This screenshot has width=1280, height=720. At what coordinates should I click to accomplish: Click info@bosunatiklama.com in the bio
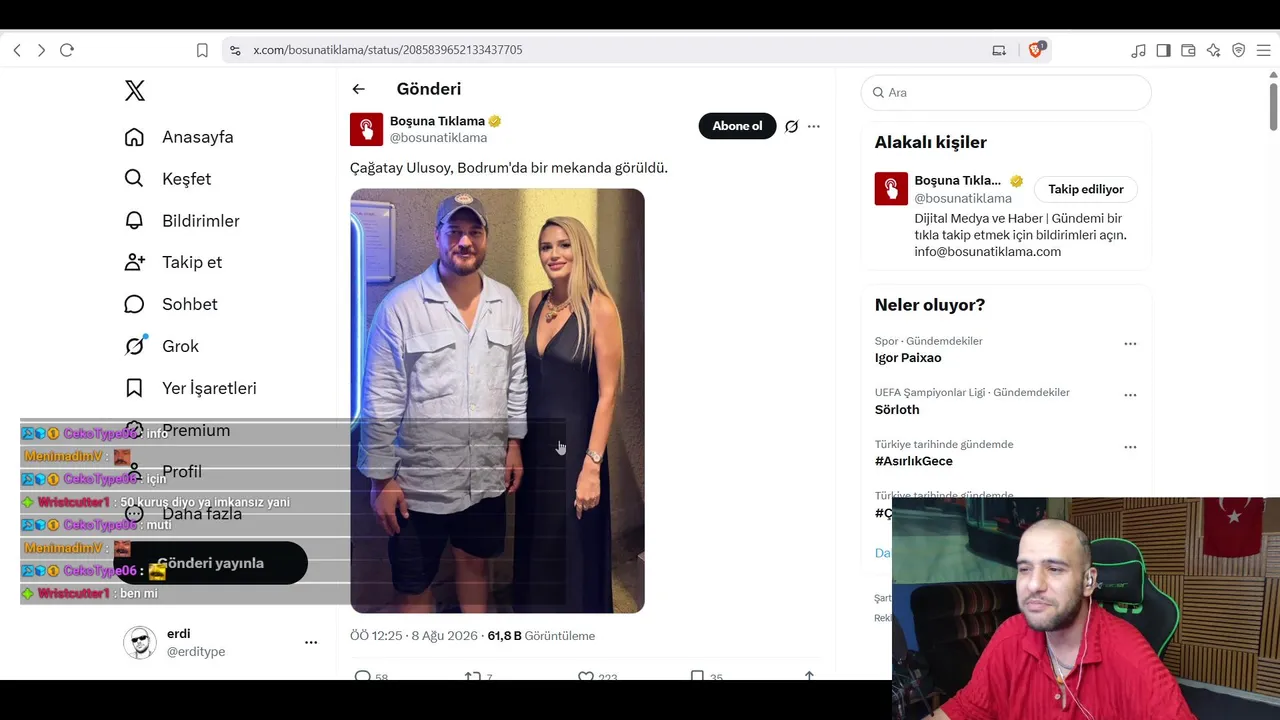pos(988,252)
